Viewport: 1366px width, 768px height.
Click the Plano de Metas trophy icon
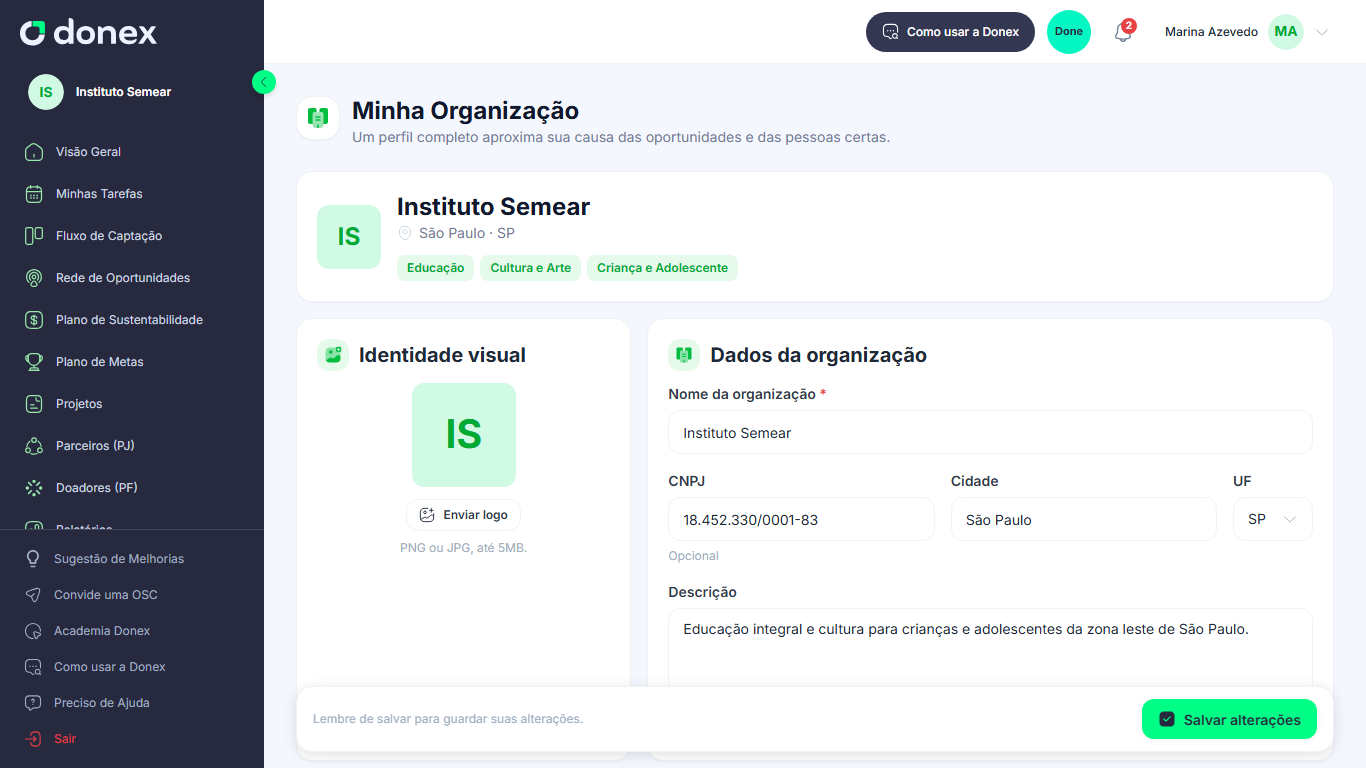pos(34,362)
